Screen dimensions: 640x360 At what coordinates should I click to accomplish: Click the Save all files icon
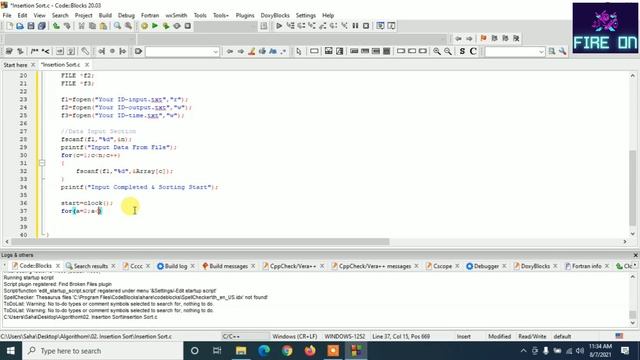click(x=42, y=26)
